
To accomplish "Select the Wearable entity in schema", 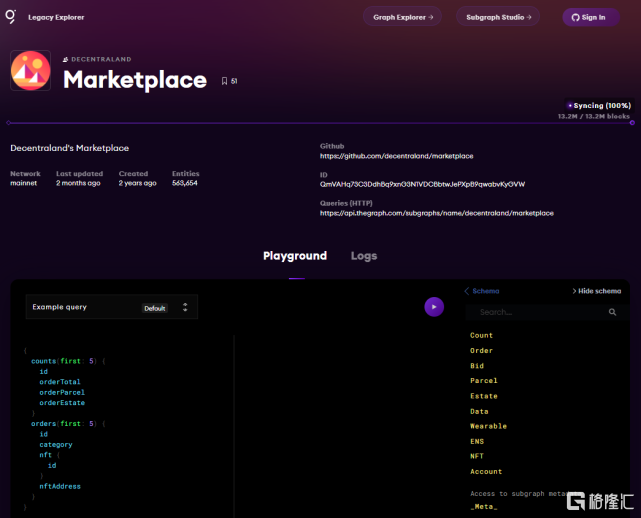I will [x=488, y=426].
